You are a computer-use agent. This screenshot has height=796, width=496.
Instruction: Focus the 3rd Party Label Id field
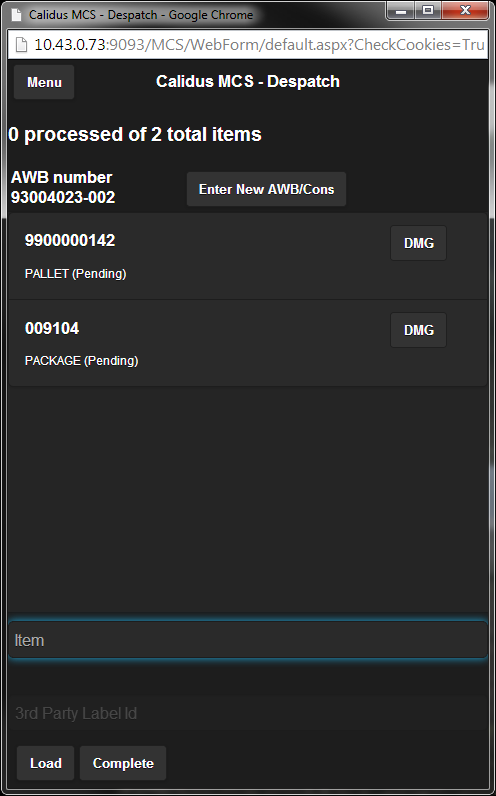click(x=248, y=713)
